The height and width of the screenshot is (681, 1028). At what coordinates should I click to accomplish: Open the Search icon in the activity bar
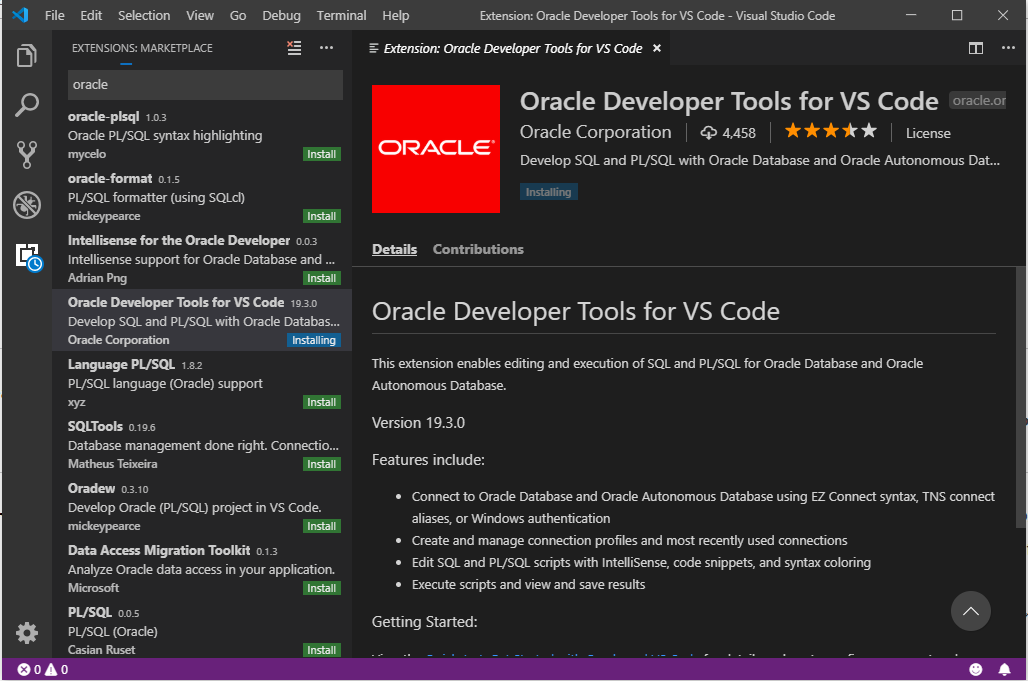point(27,105)
